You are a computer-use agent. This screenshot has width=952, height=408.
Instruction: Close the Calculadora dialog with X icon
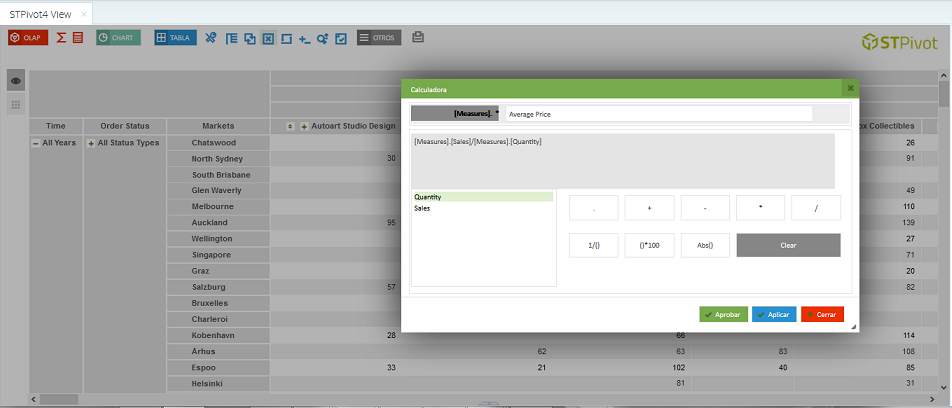851,88
